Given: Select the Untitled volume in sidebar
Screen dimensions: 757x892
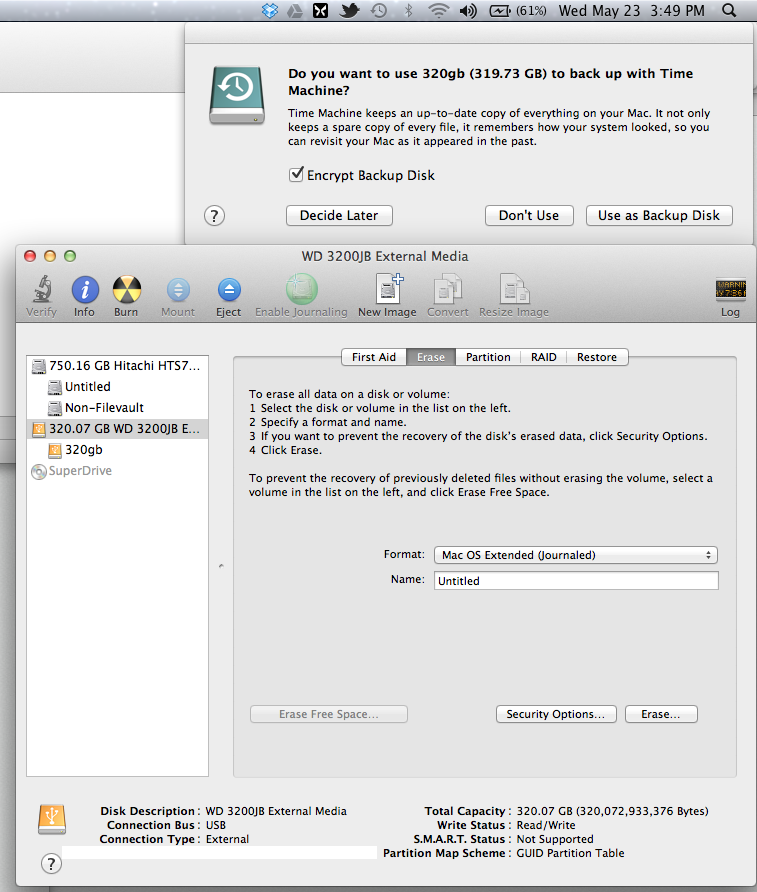Looking at the screenshot, I should [x=117, y=387].
